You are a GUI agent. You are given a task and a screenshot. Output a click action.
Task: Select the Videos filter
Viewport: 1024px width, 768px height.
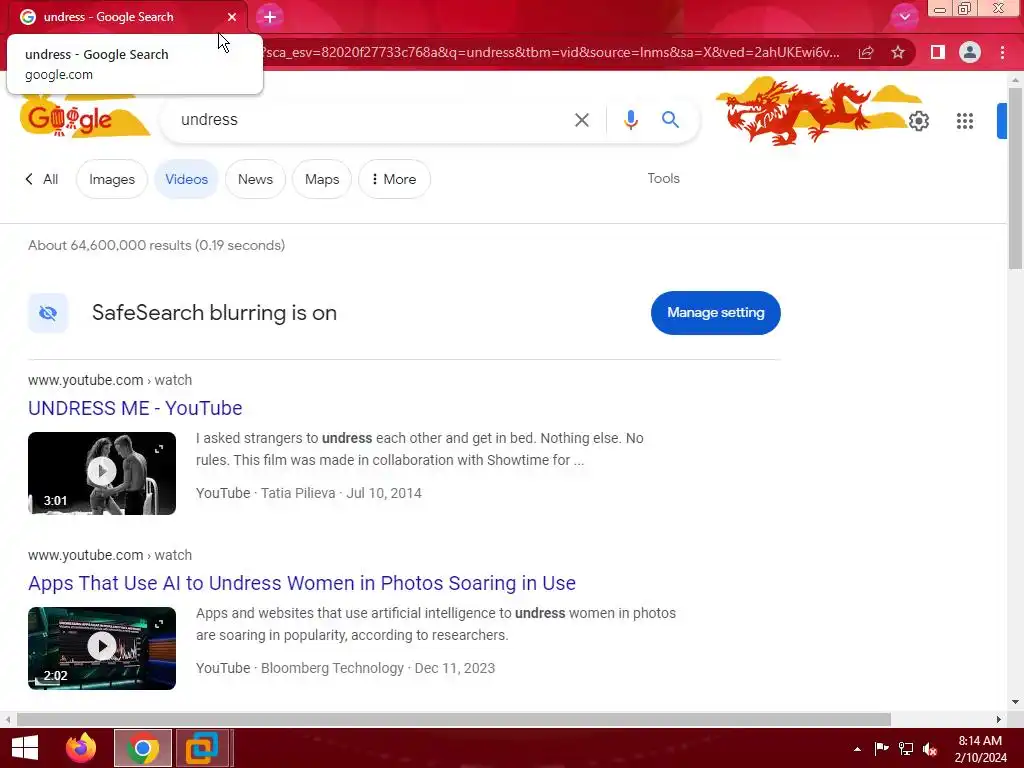(x=186, y=179)
